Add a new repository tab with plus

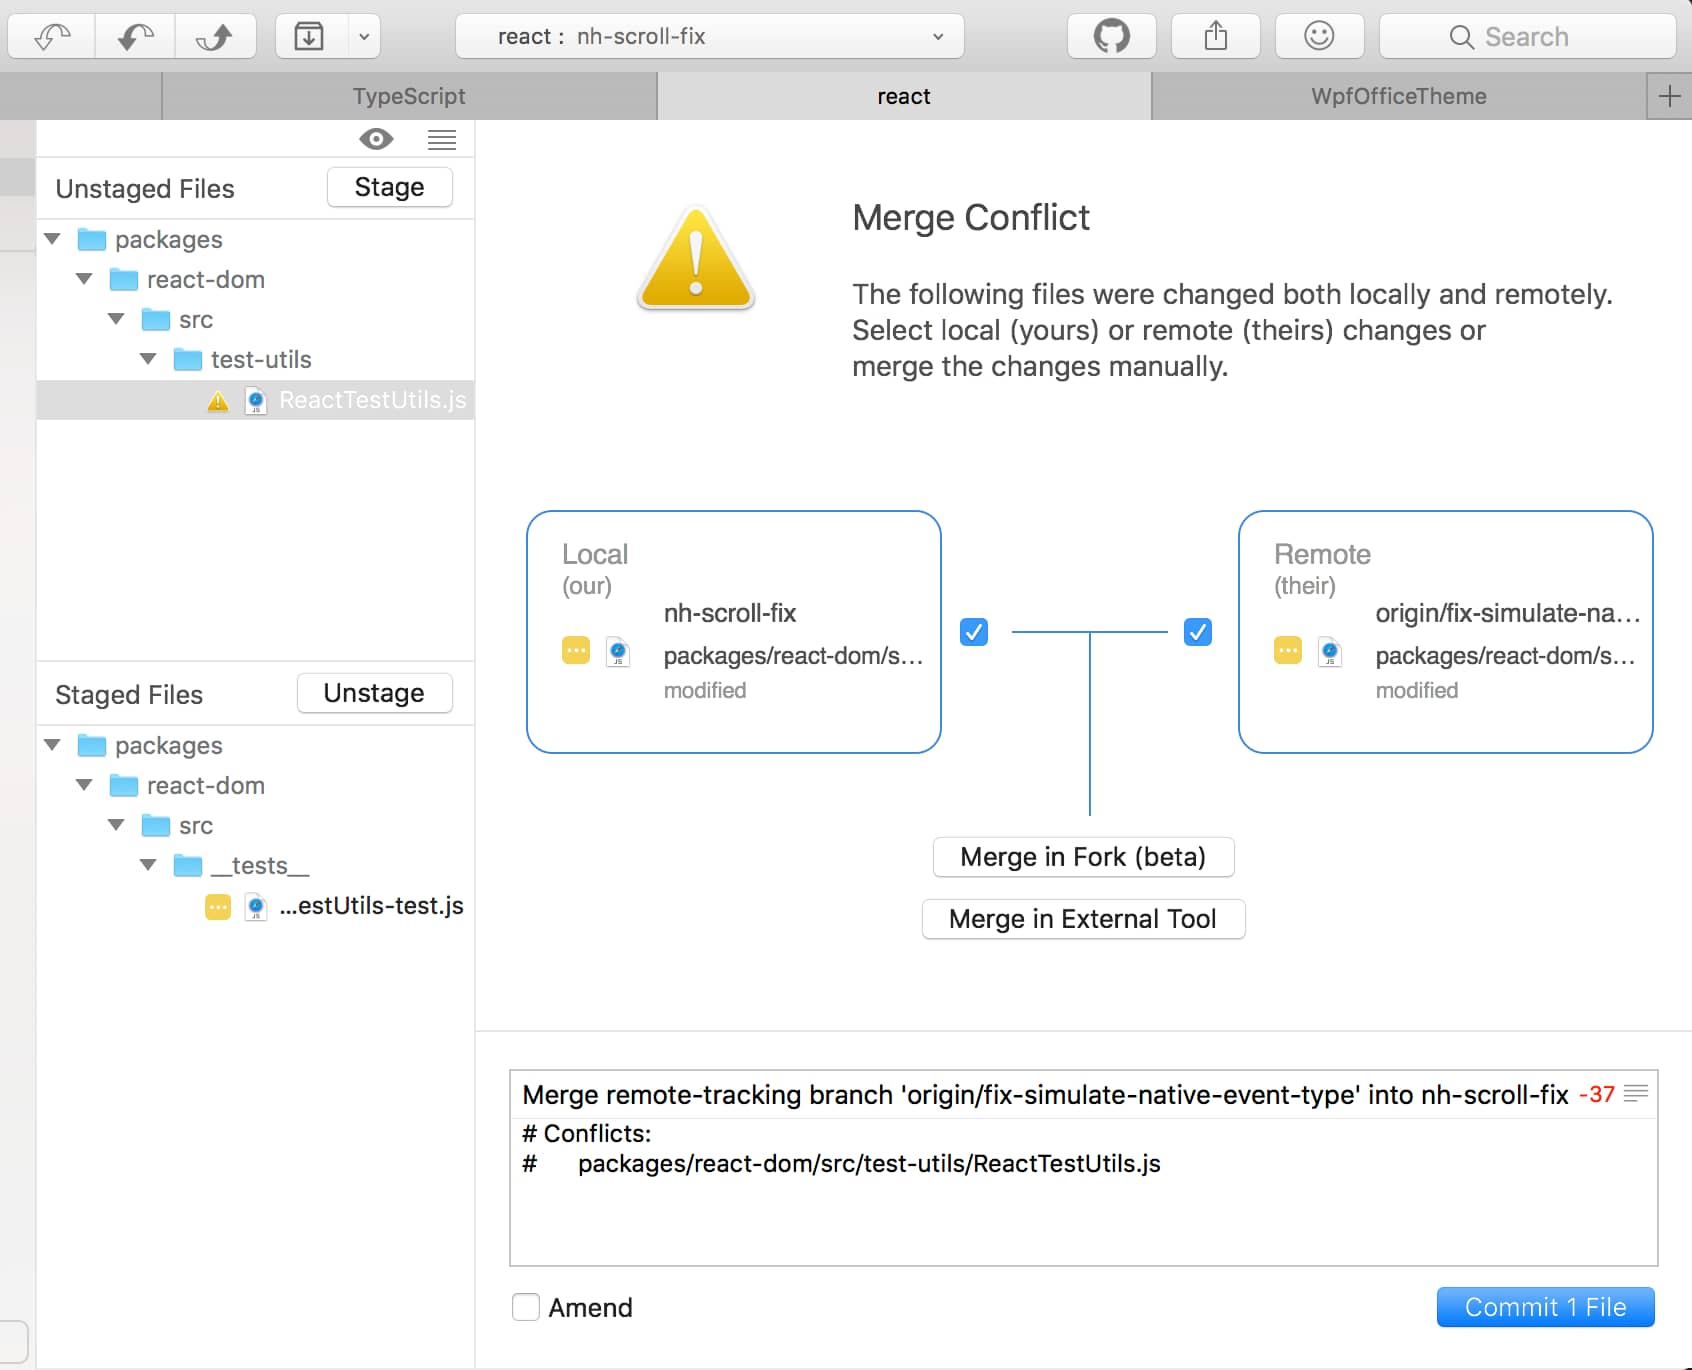1669,96
